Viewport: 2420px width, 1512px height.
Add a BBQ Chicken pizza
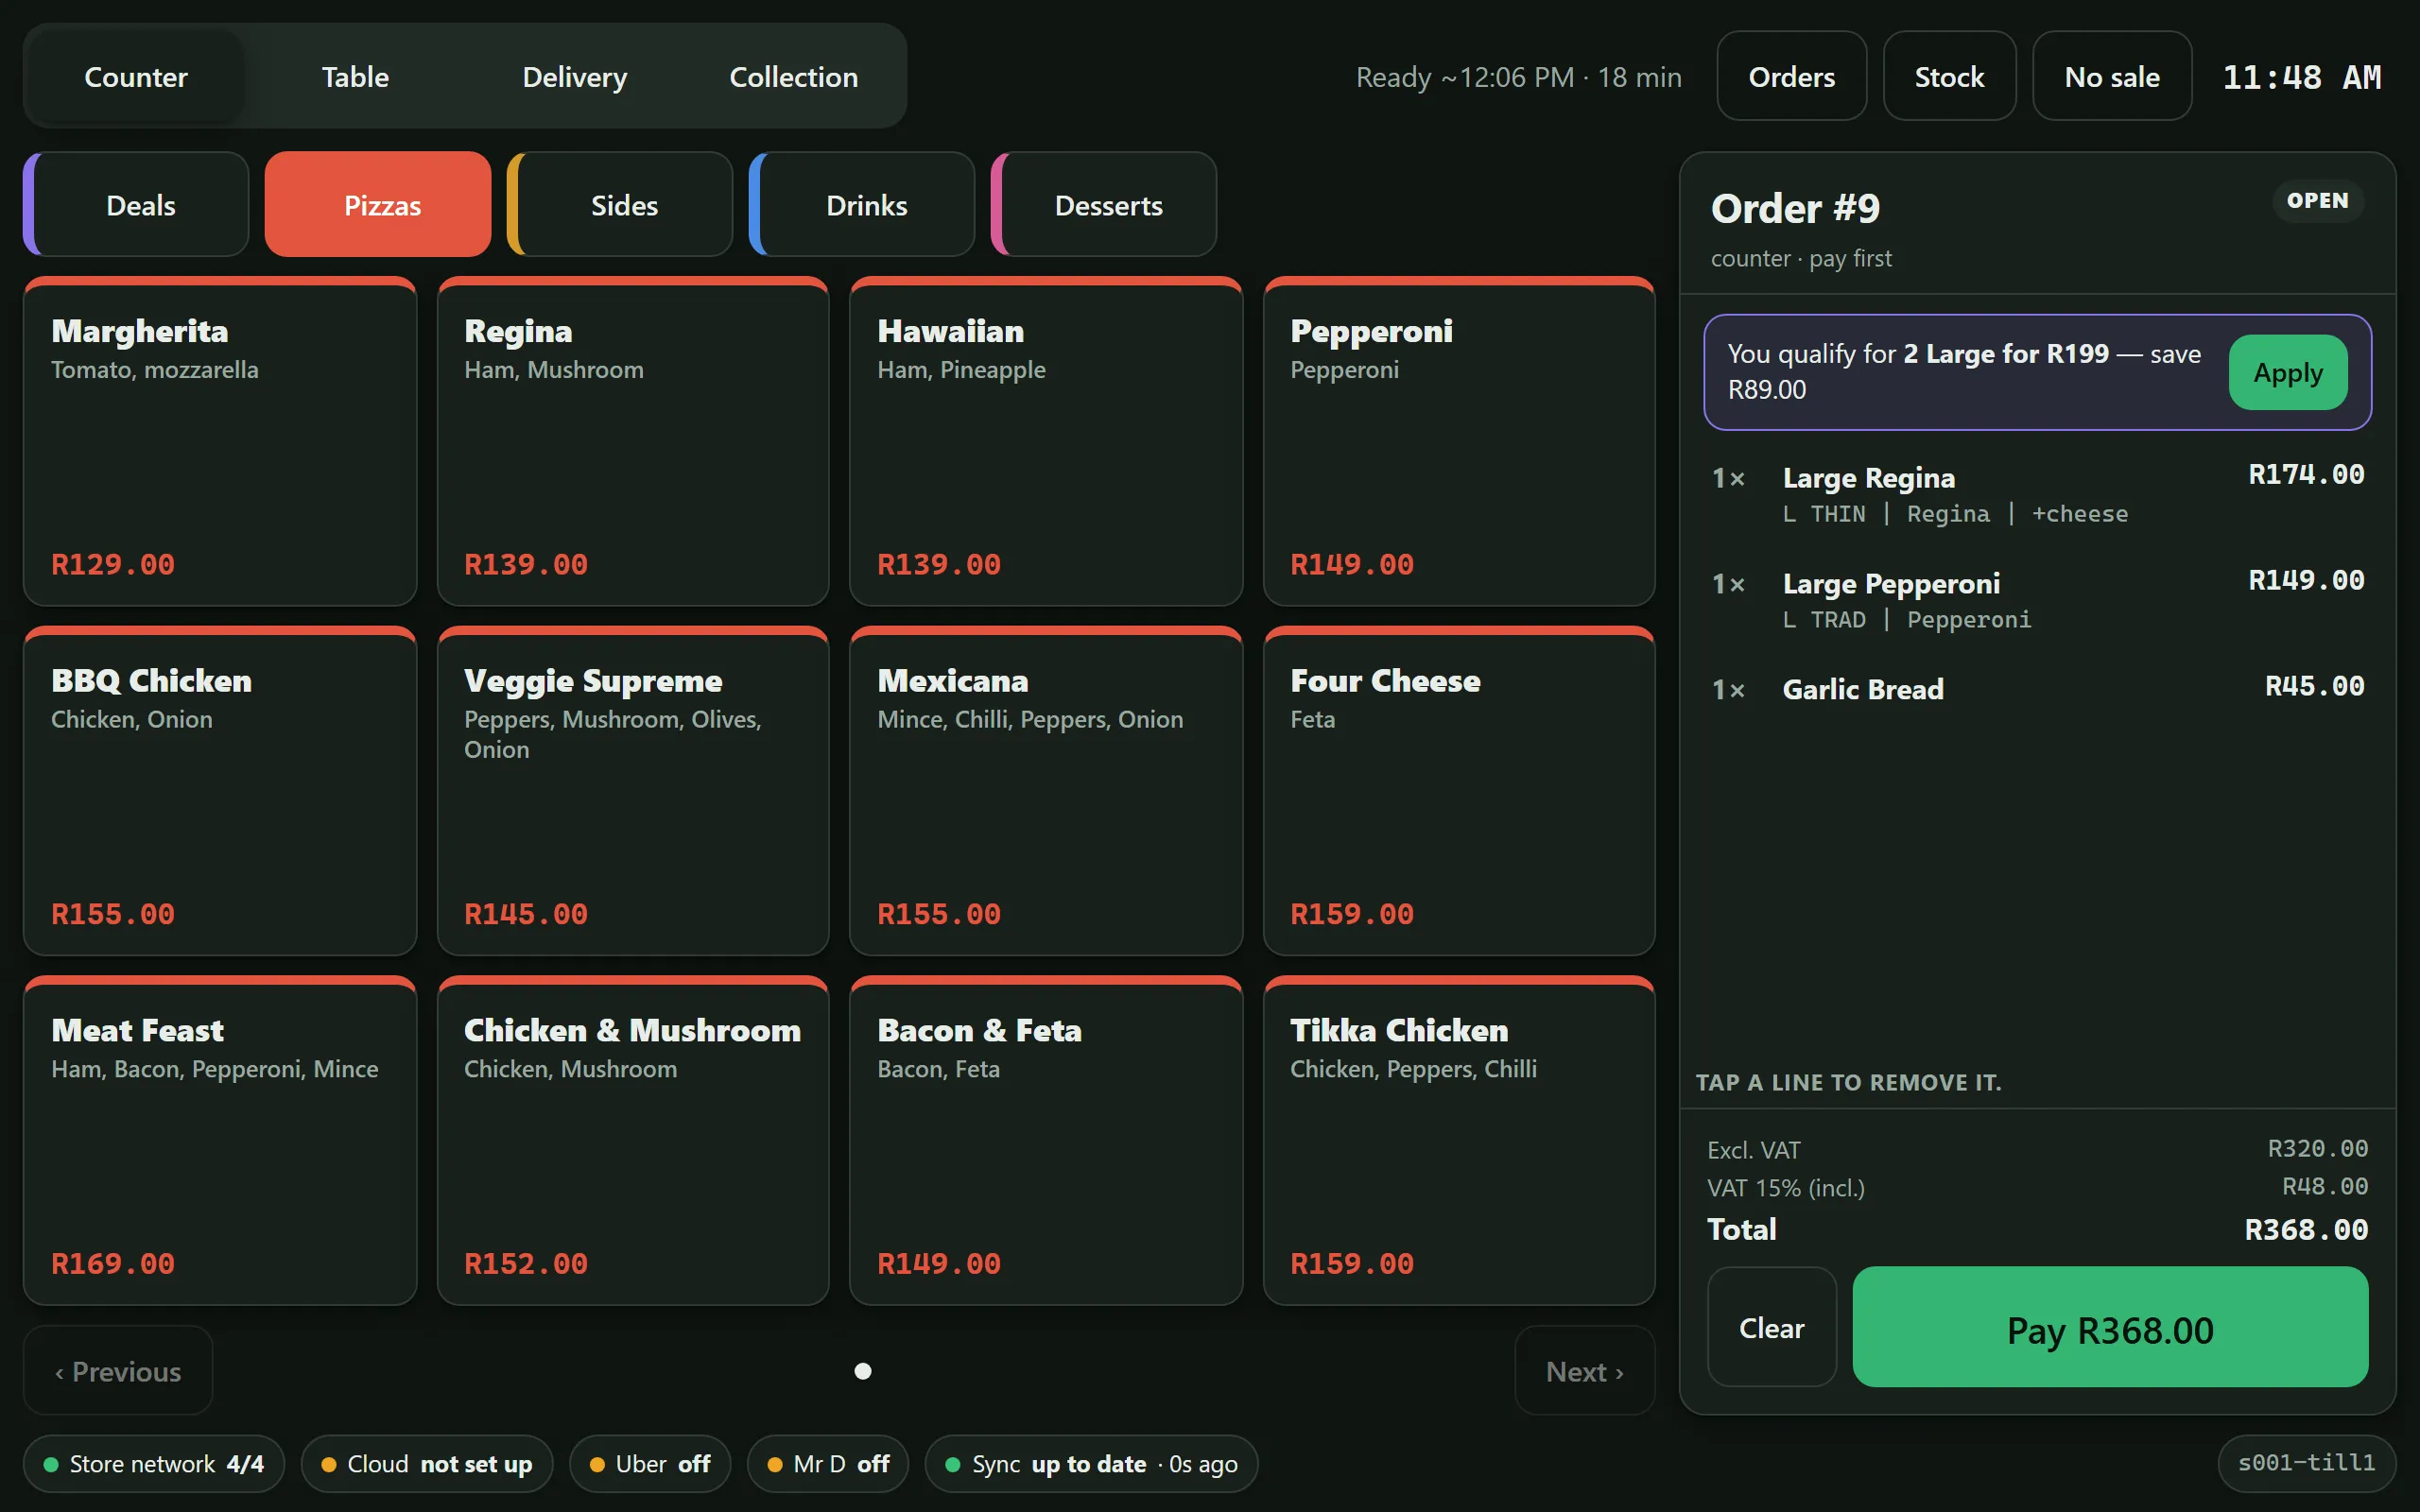(220, 791)
